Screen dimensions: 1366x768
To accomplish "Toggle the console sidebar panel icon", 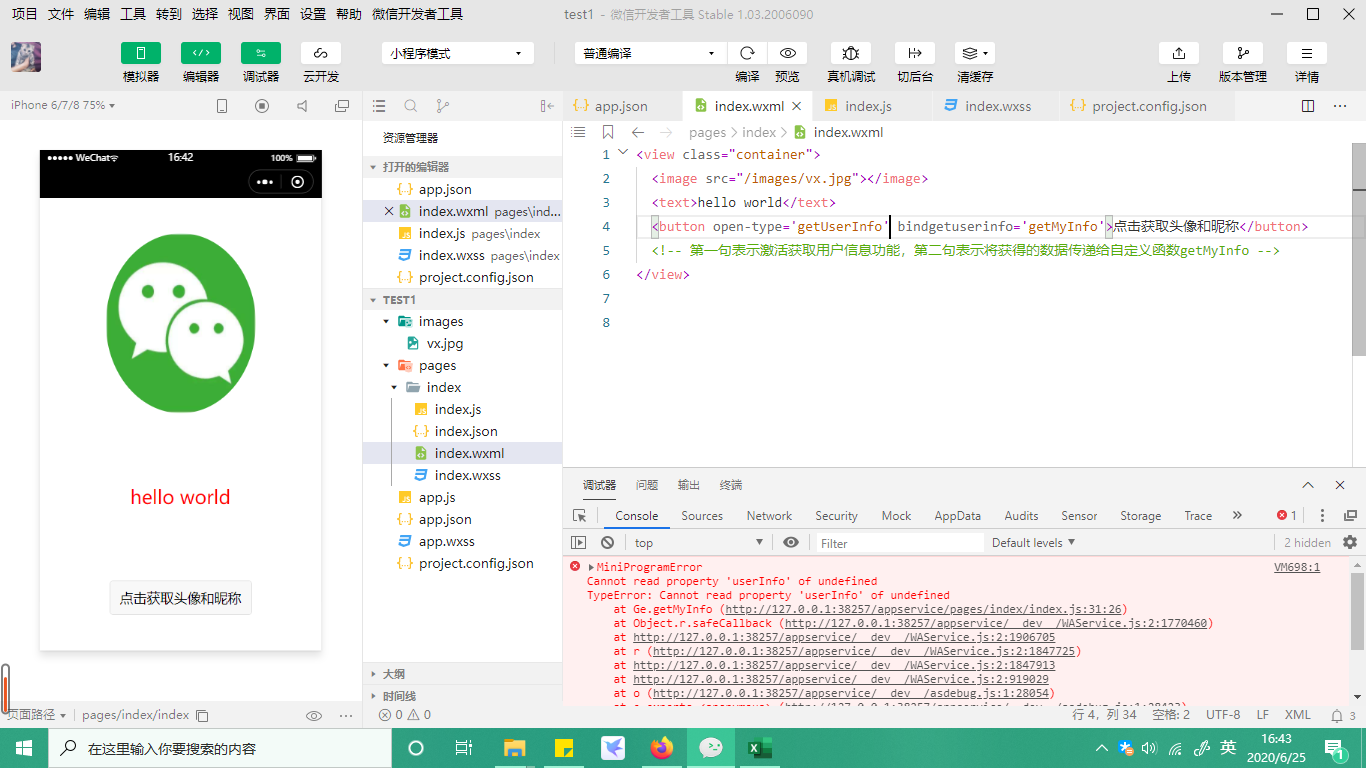I will click(579, 542).
